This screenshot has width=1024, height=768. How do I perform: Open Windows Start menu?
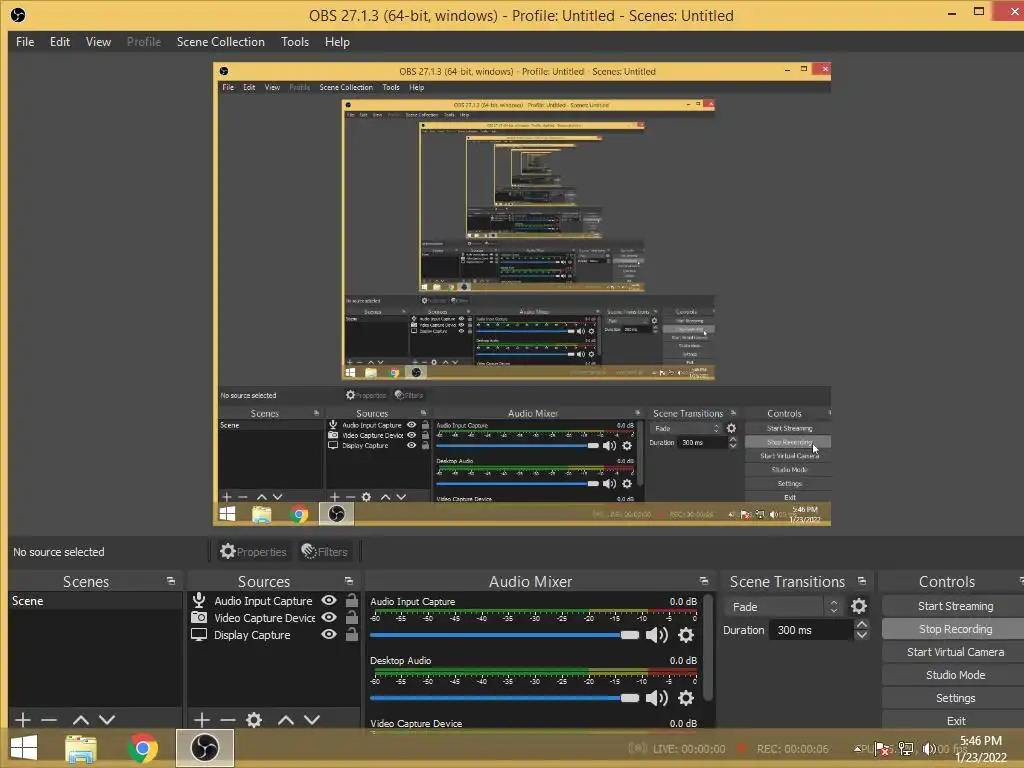24,748
